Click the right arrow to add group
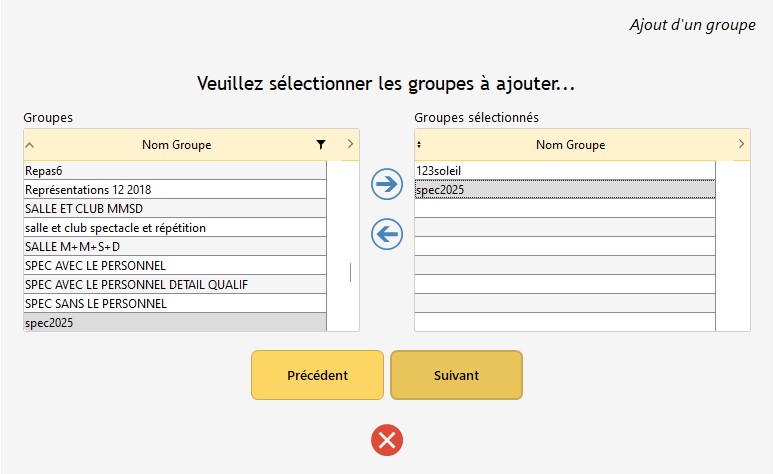The width and height of the screenshot is (773, 474). coord(386,183)
